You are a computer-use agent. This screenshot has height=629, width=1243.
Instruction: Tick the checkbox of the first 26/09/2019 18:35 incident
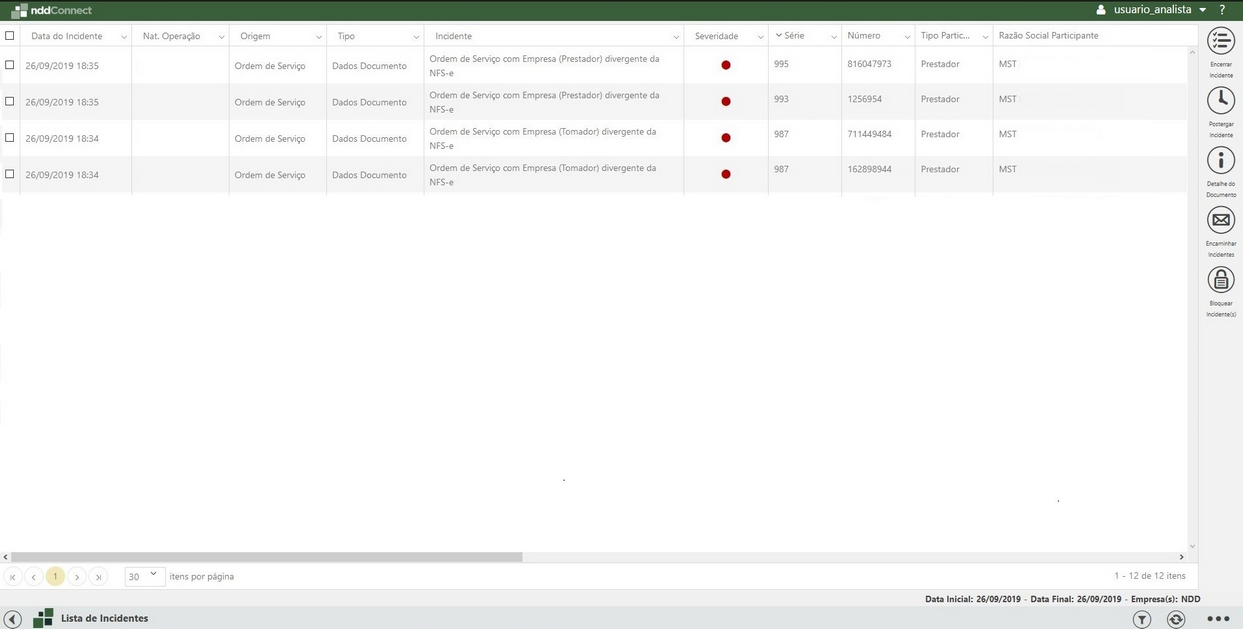[x=10, y=65]
